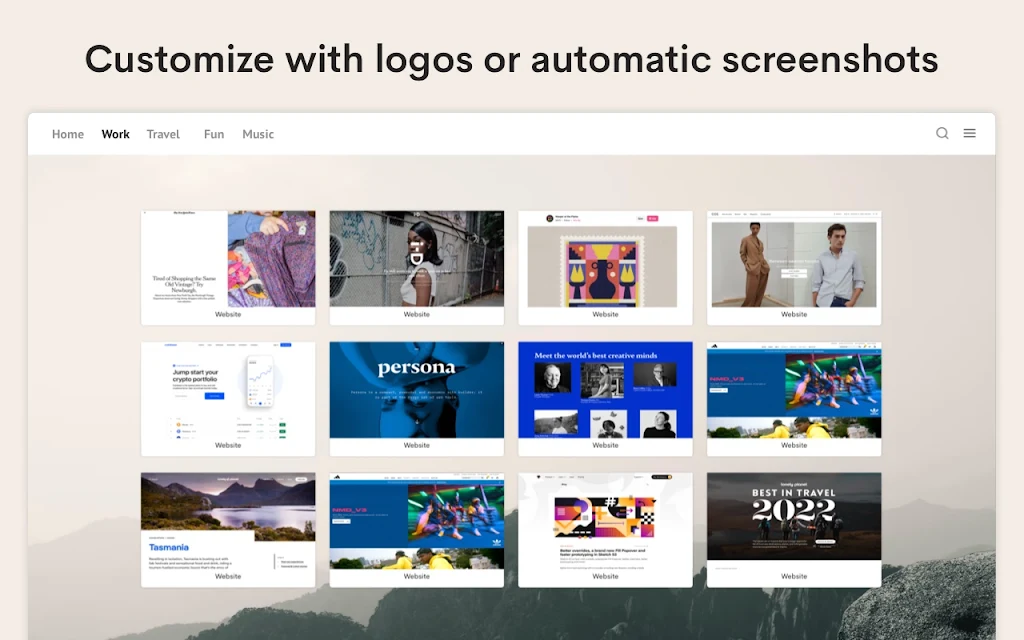Viewport: 1024px width, 640px height.
Task: Go to the Fun tab
Action: point(214,134)
